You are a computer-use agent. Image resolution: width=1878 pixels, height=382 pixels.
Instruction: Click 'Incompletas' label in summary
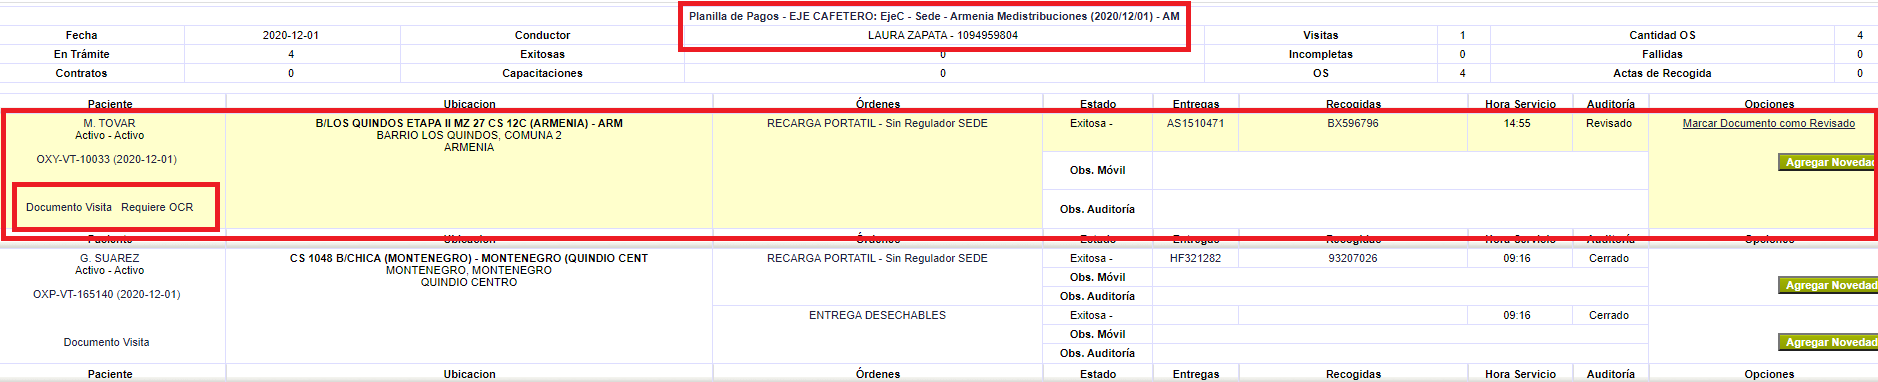1320,54
